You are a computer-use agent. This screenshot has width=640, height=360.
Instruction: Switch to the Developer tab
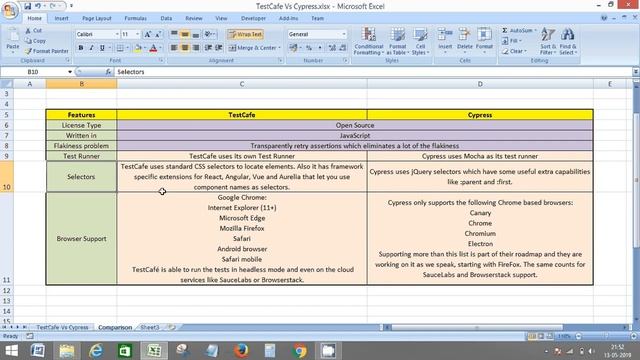[253, 18]
